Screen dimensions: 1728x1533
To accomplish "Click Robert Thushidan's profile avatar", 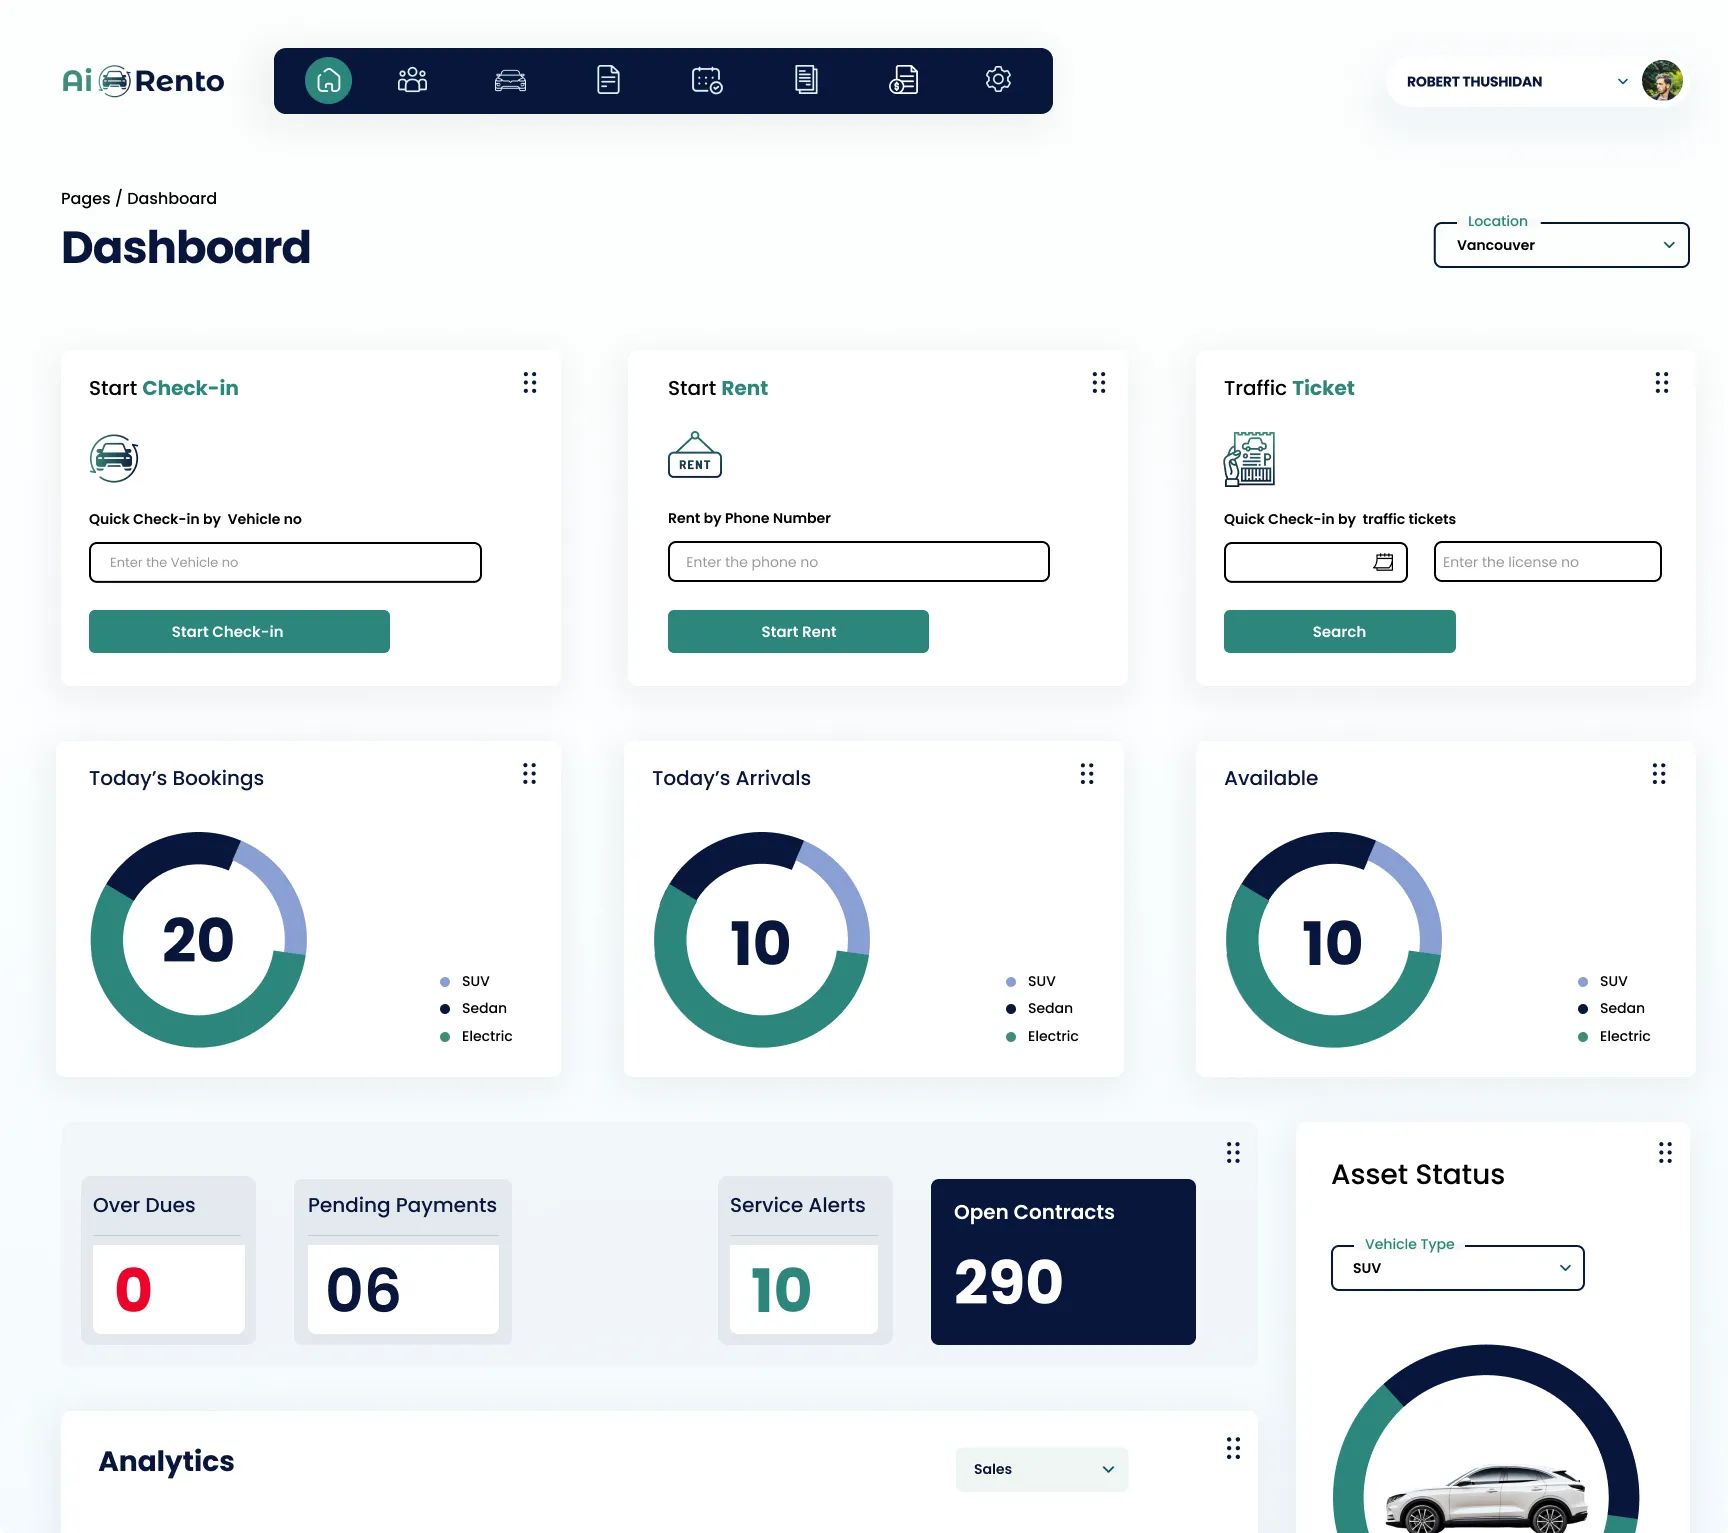I will click(x=1662, y=81).
